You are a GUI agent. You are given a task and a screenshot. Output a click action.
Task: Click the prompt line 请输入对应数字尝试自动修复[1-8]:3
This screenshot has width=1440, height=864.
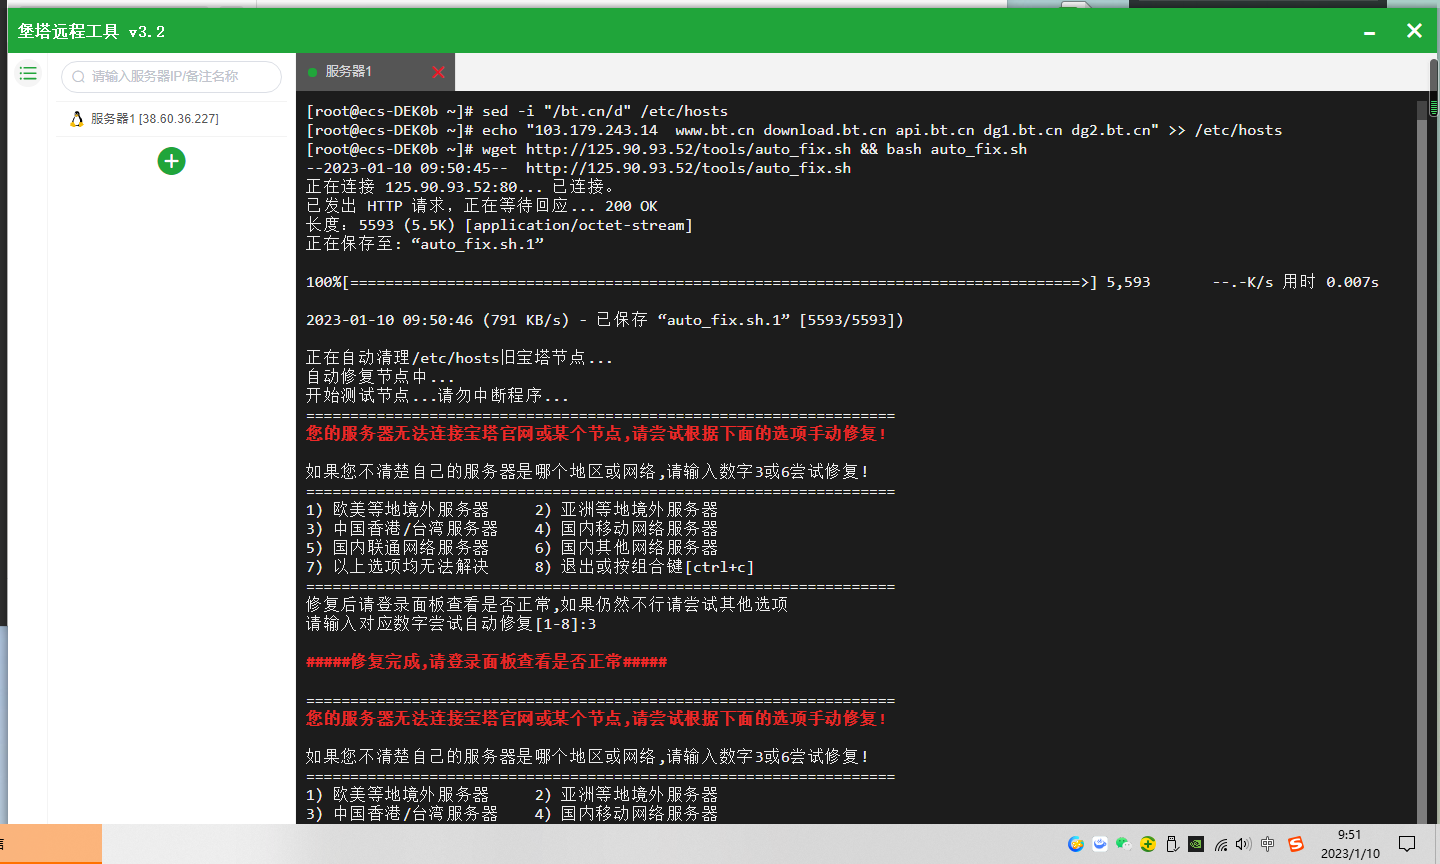[451, 624]
